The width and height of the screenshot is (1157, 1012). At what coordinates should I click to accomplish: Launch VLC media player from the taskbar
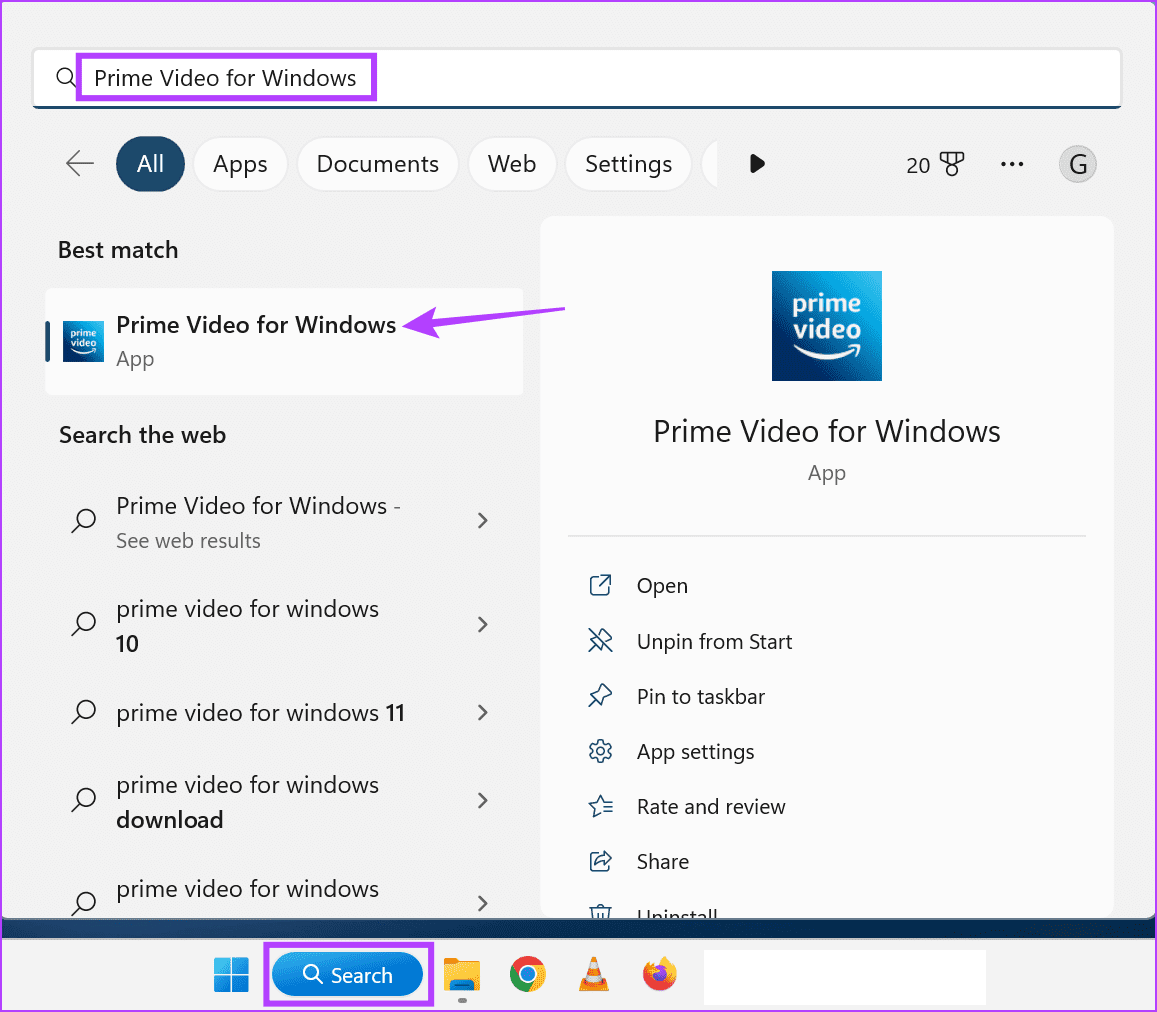pos(594,974)
